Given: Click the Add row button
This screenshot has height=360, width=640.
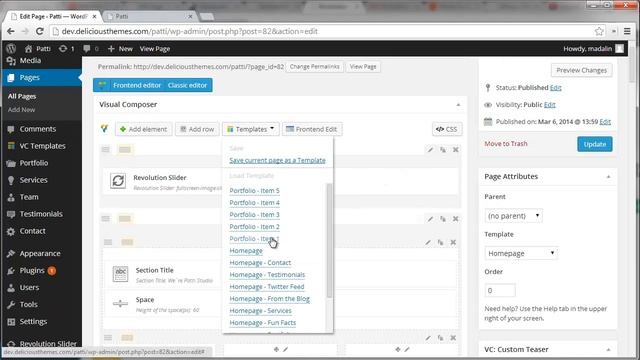Looking at the screenshot, I should [x=197, y=129].
